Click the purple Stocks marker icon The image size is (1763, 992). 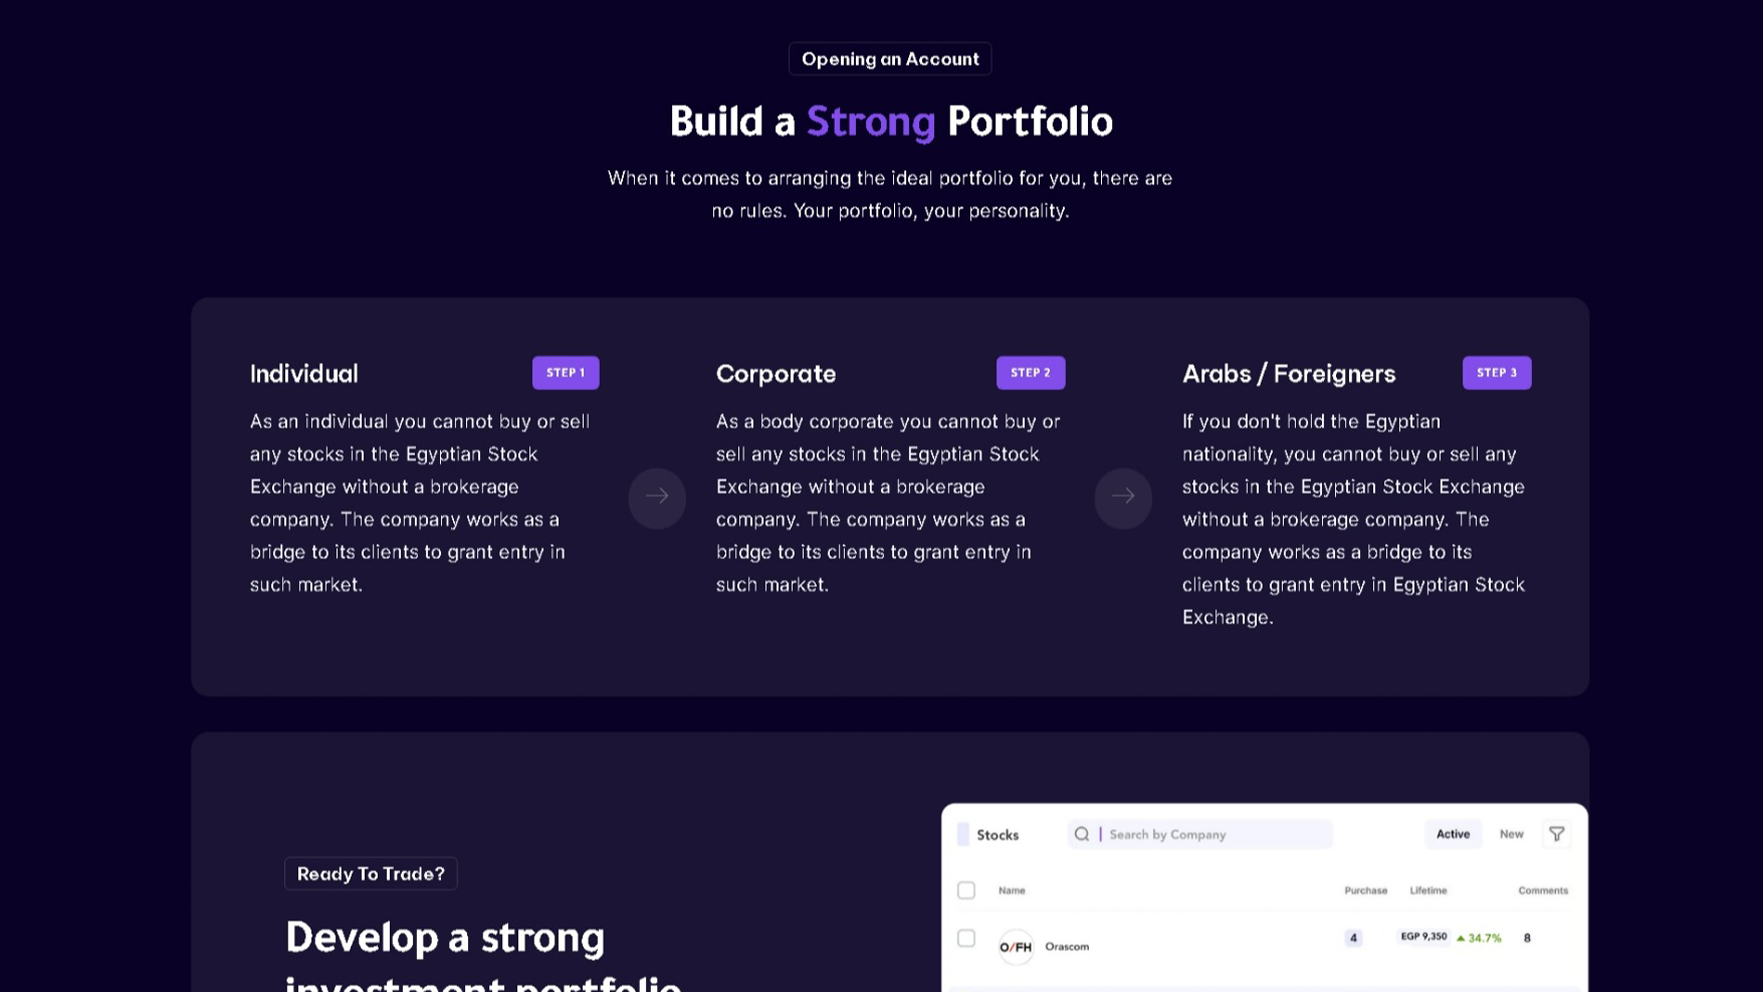(963, 834)
